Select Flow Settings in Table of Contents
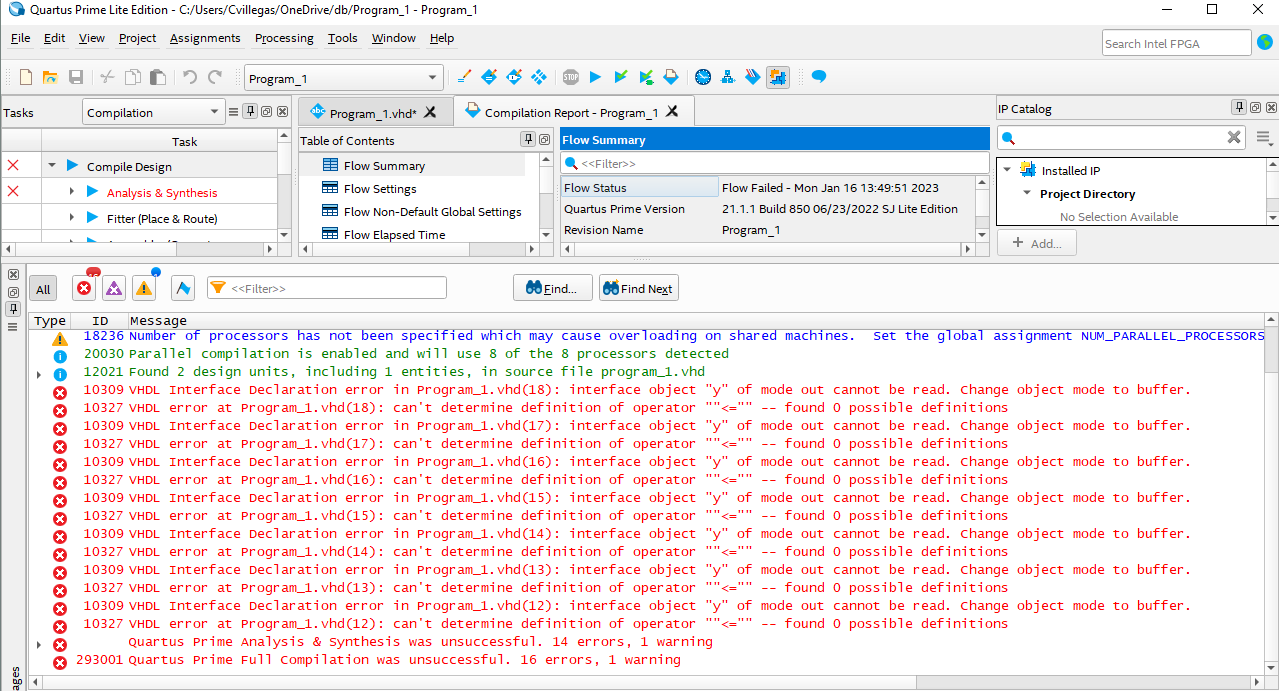 click(x=380, y=189)
